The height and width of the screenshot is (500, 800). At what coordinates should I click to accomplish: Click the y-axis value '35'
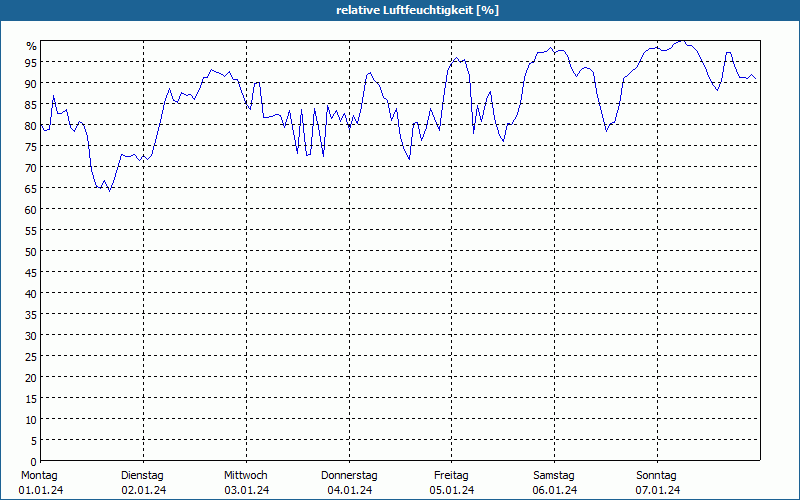point(31,314)
